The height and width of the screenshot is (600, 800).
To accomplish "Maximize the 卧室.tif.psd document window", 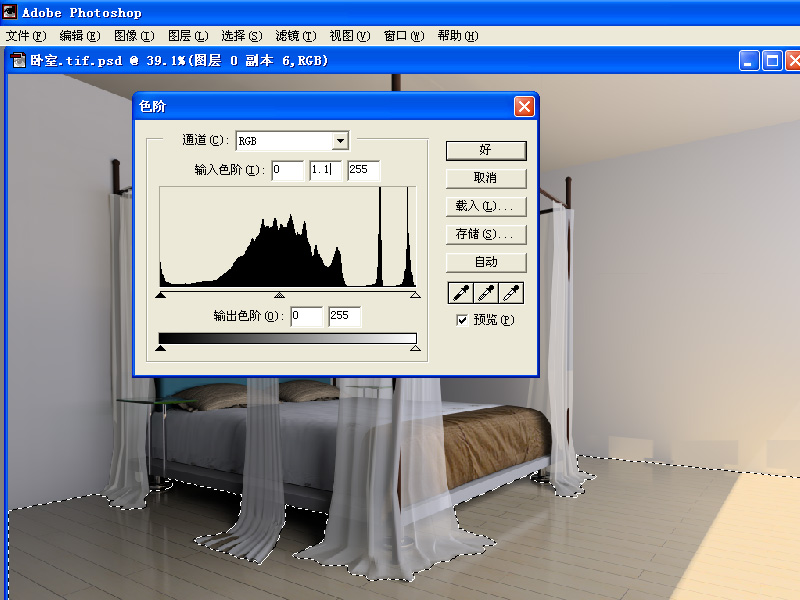I will [772, 61].
